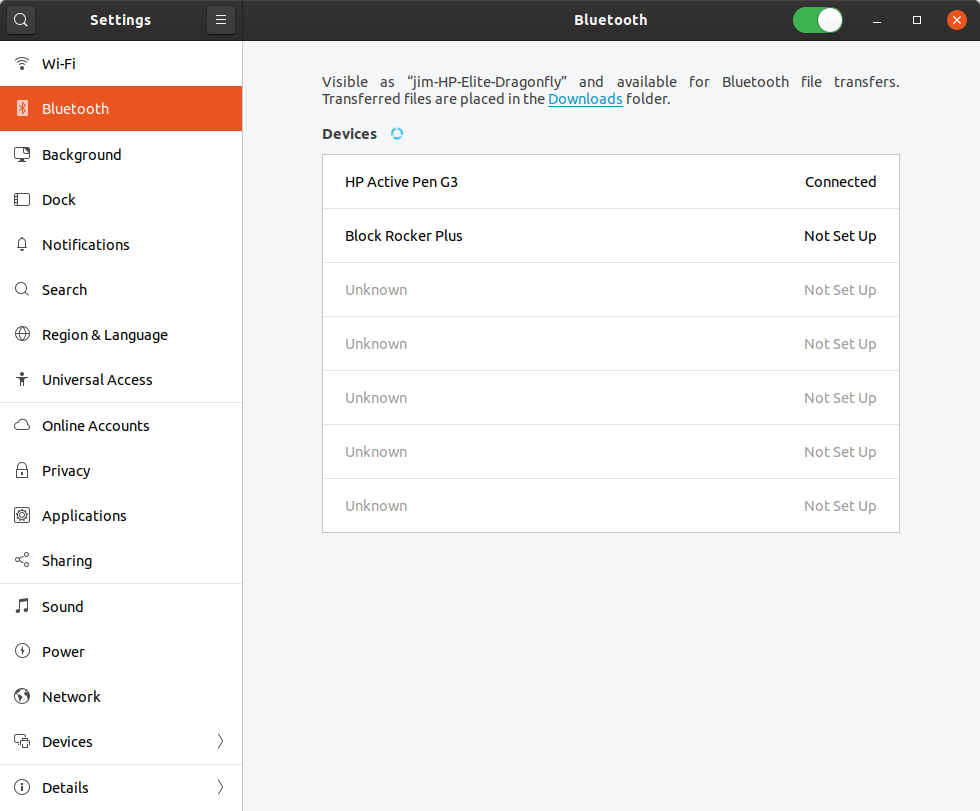980x811 pixels.
Task: Open the Region & Language panel
Action: coord(104,335)
